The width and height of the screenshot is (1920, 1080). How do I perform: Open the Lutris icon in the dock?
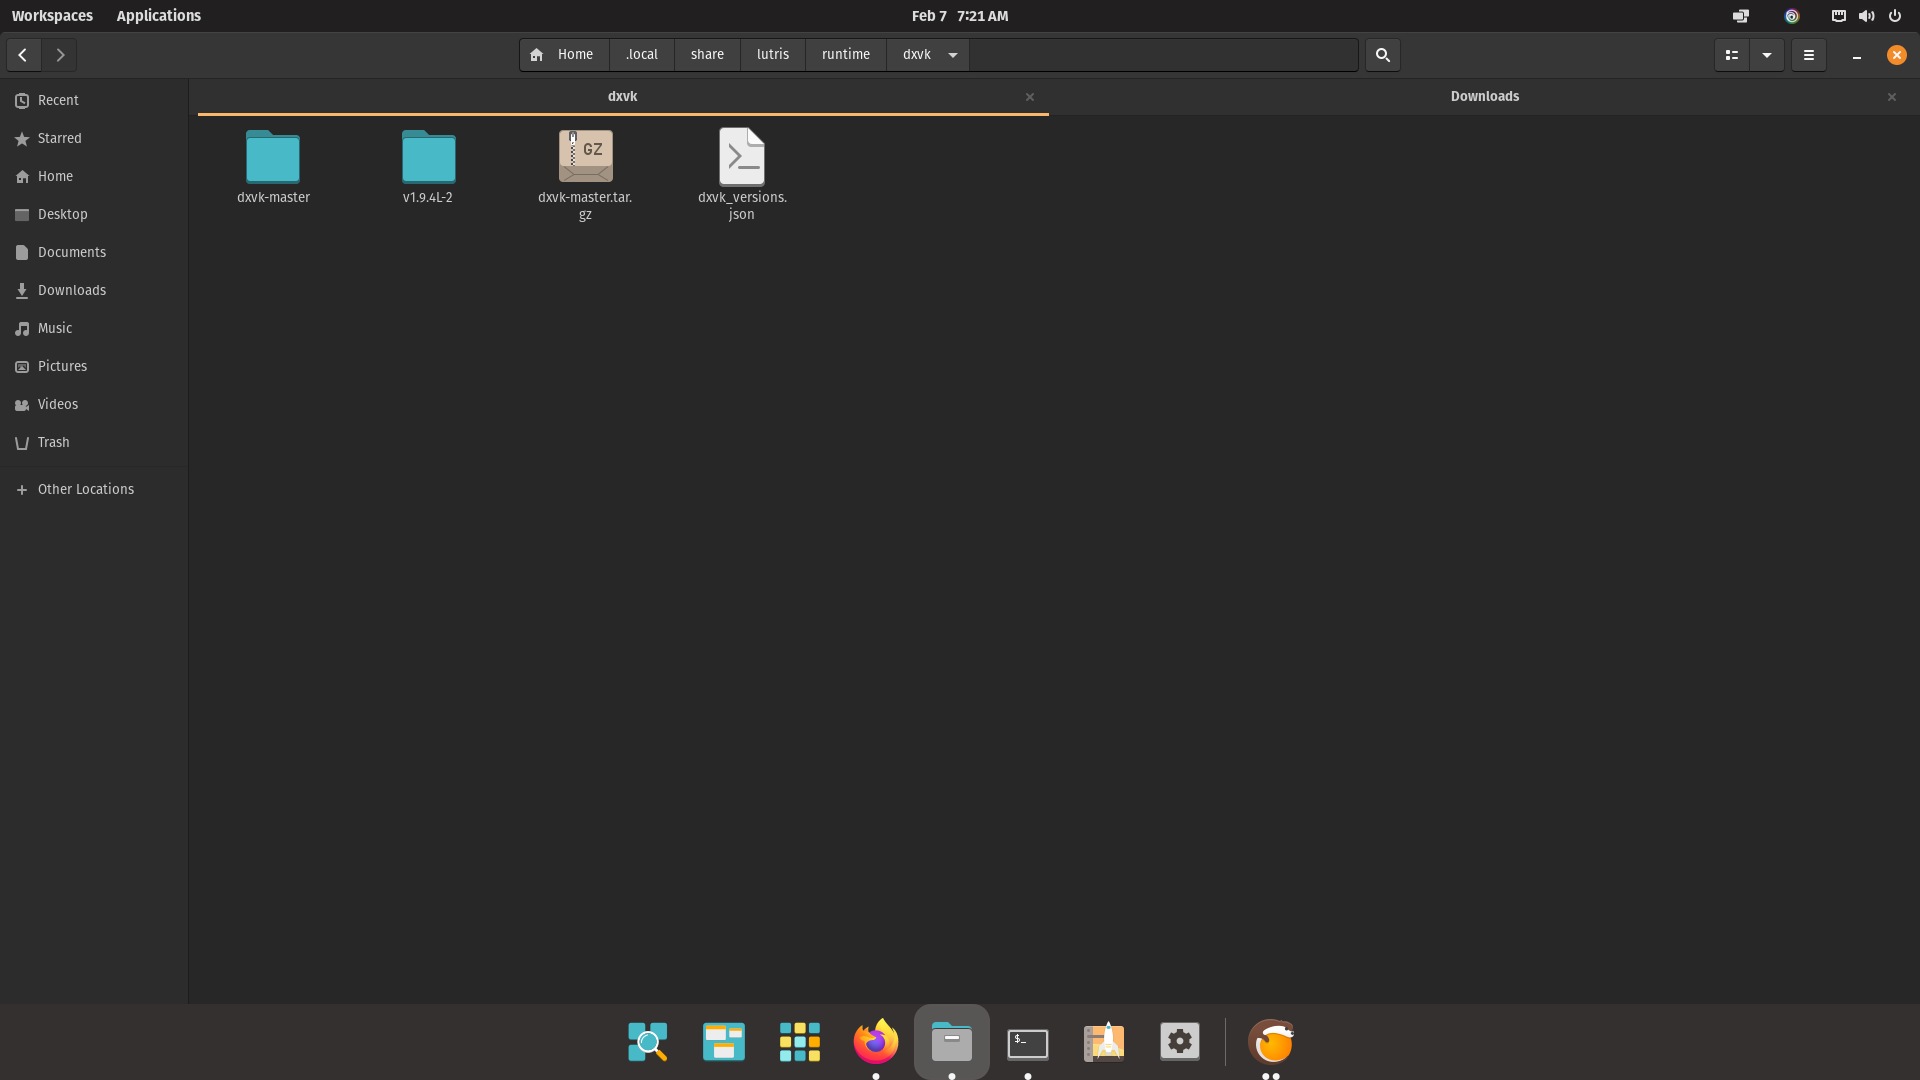pos(1272,1042)
